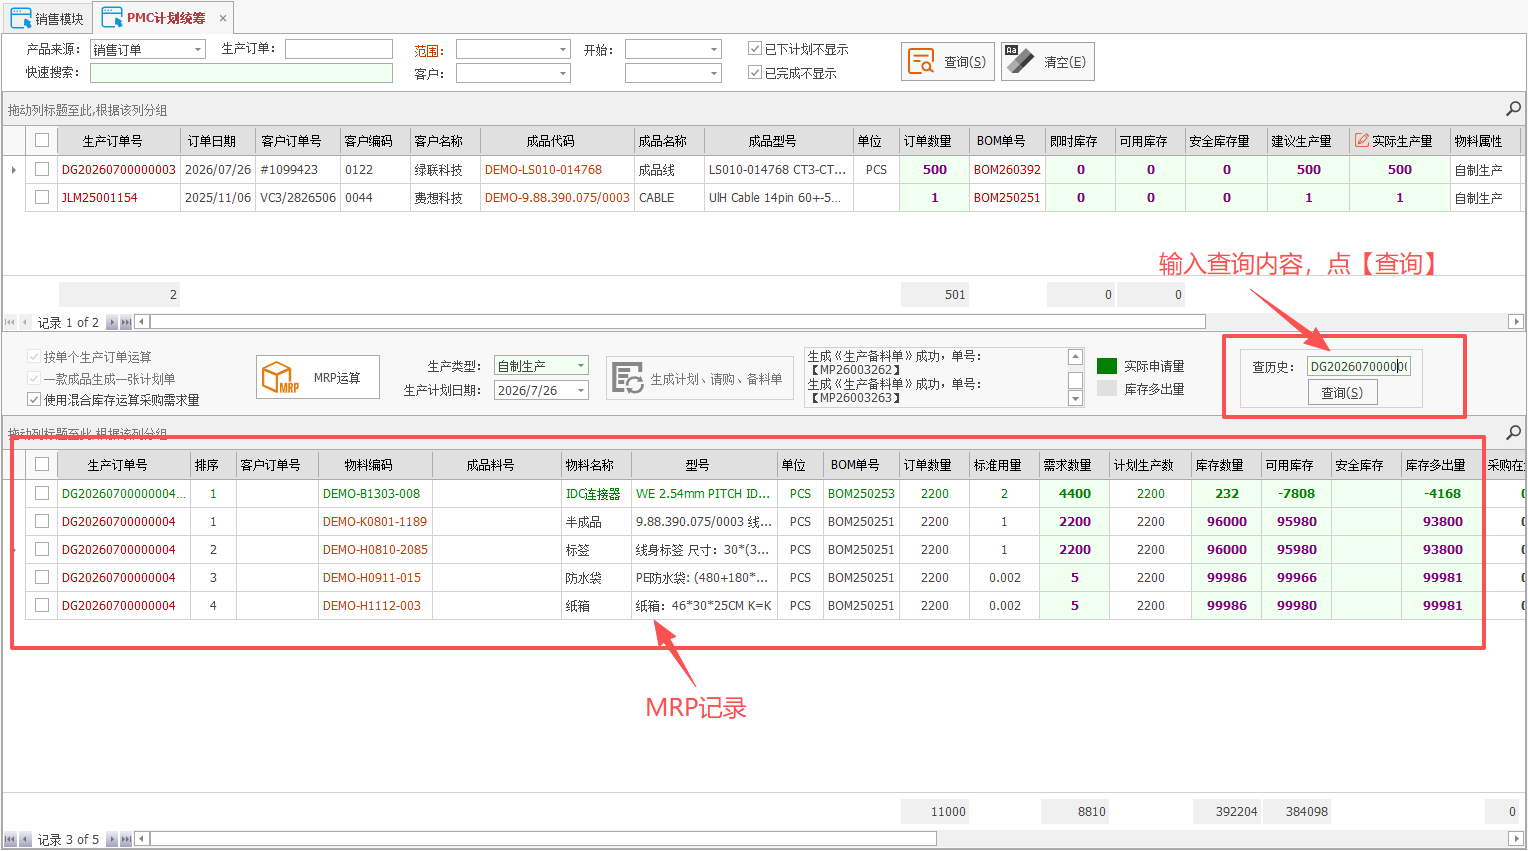Go to next record in upper grid navigator
The image size is (1528, 851).
tap(112, 322)
